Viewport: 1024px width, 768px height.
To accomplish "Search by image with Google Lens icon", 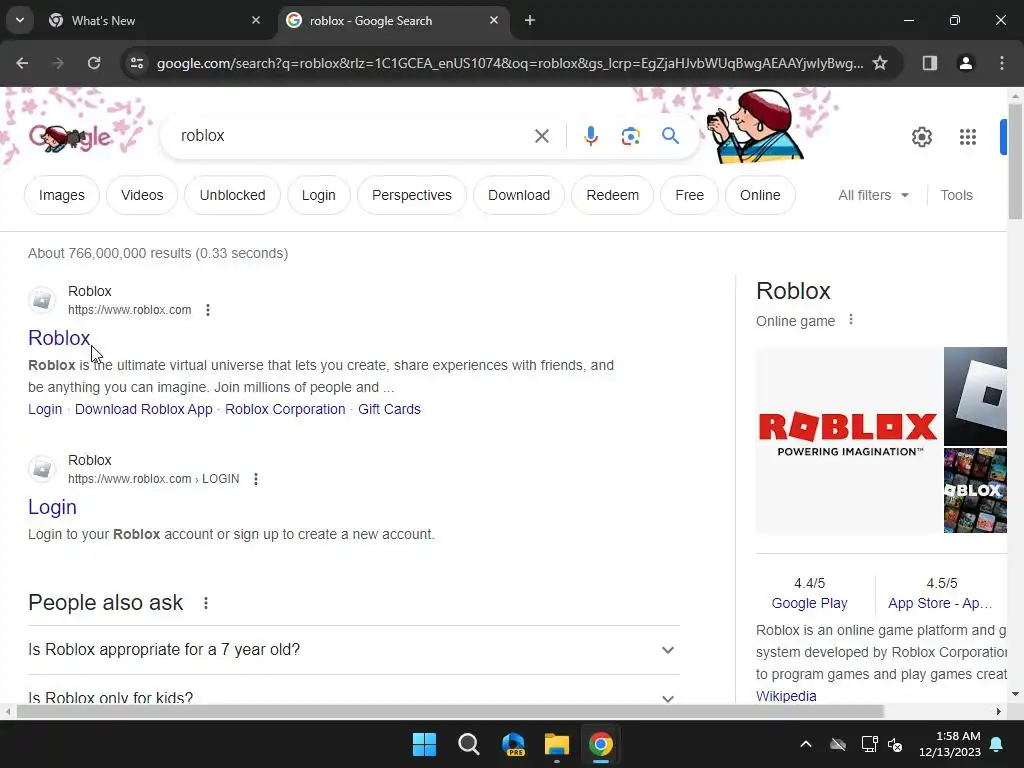I will point(630,136).
